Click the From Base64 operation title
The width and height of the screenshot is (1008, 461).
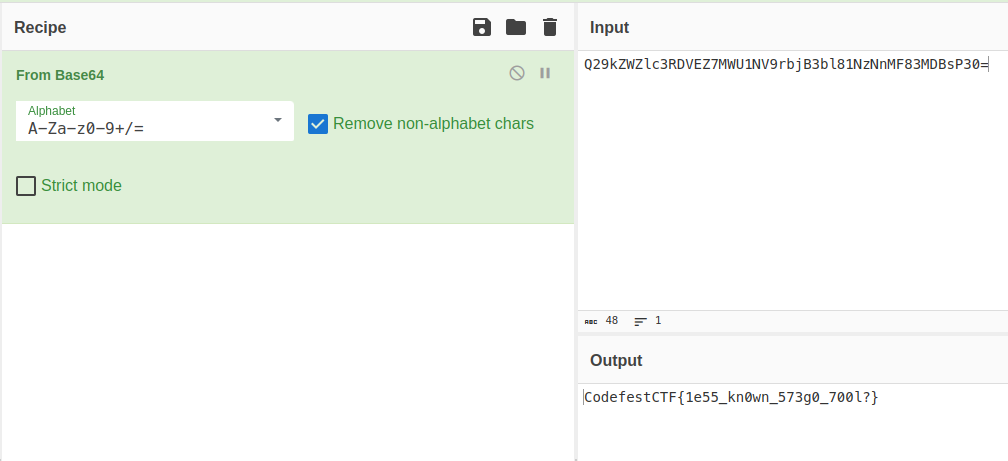(x=60, y=75)
